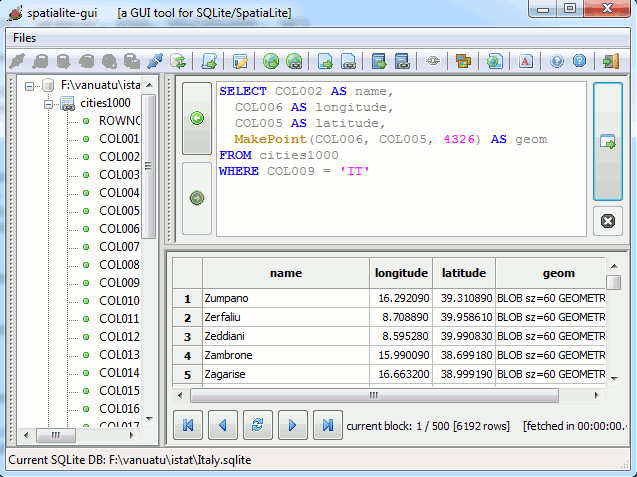Select the COL006 column in tree

tap(119, 229)
